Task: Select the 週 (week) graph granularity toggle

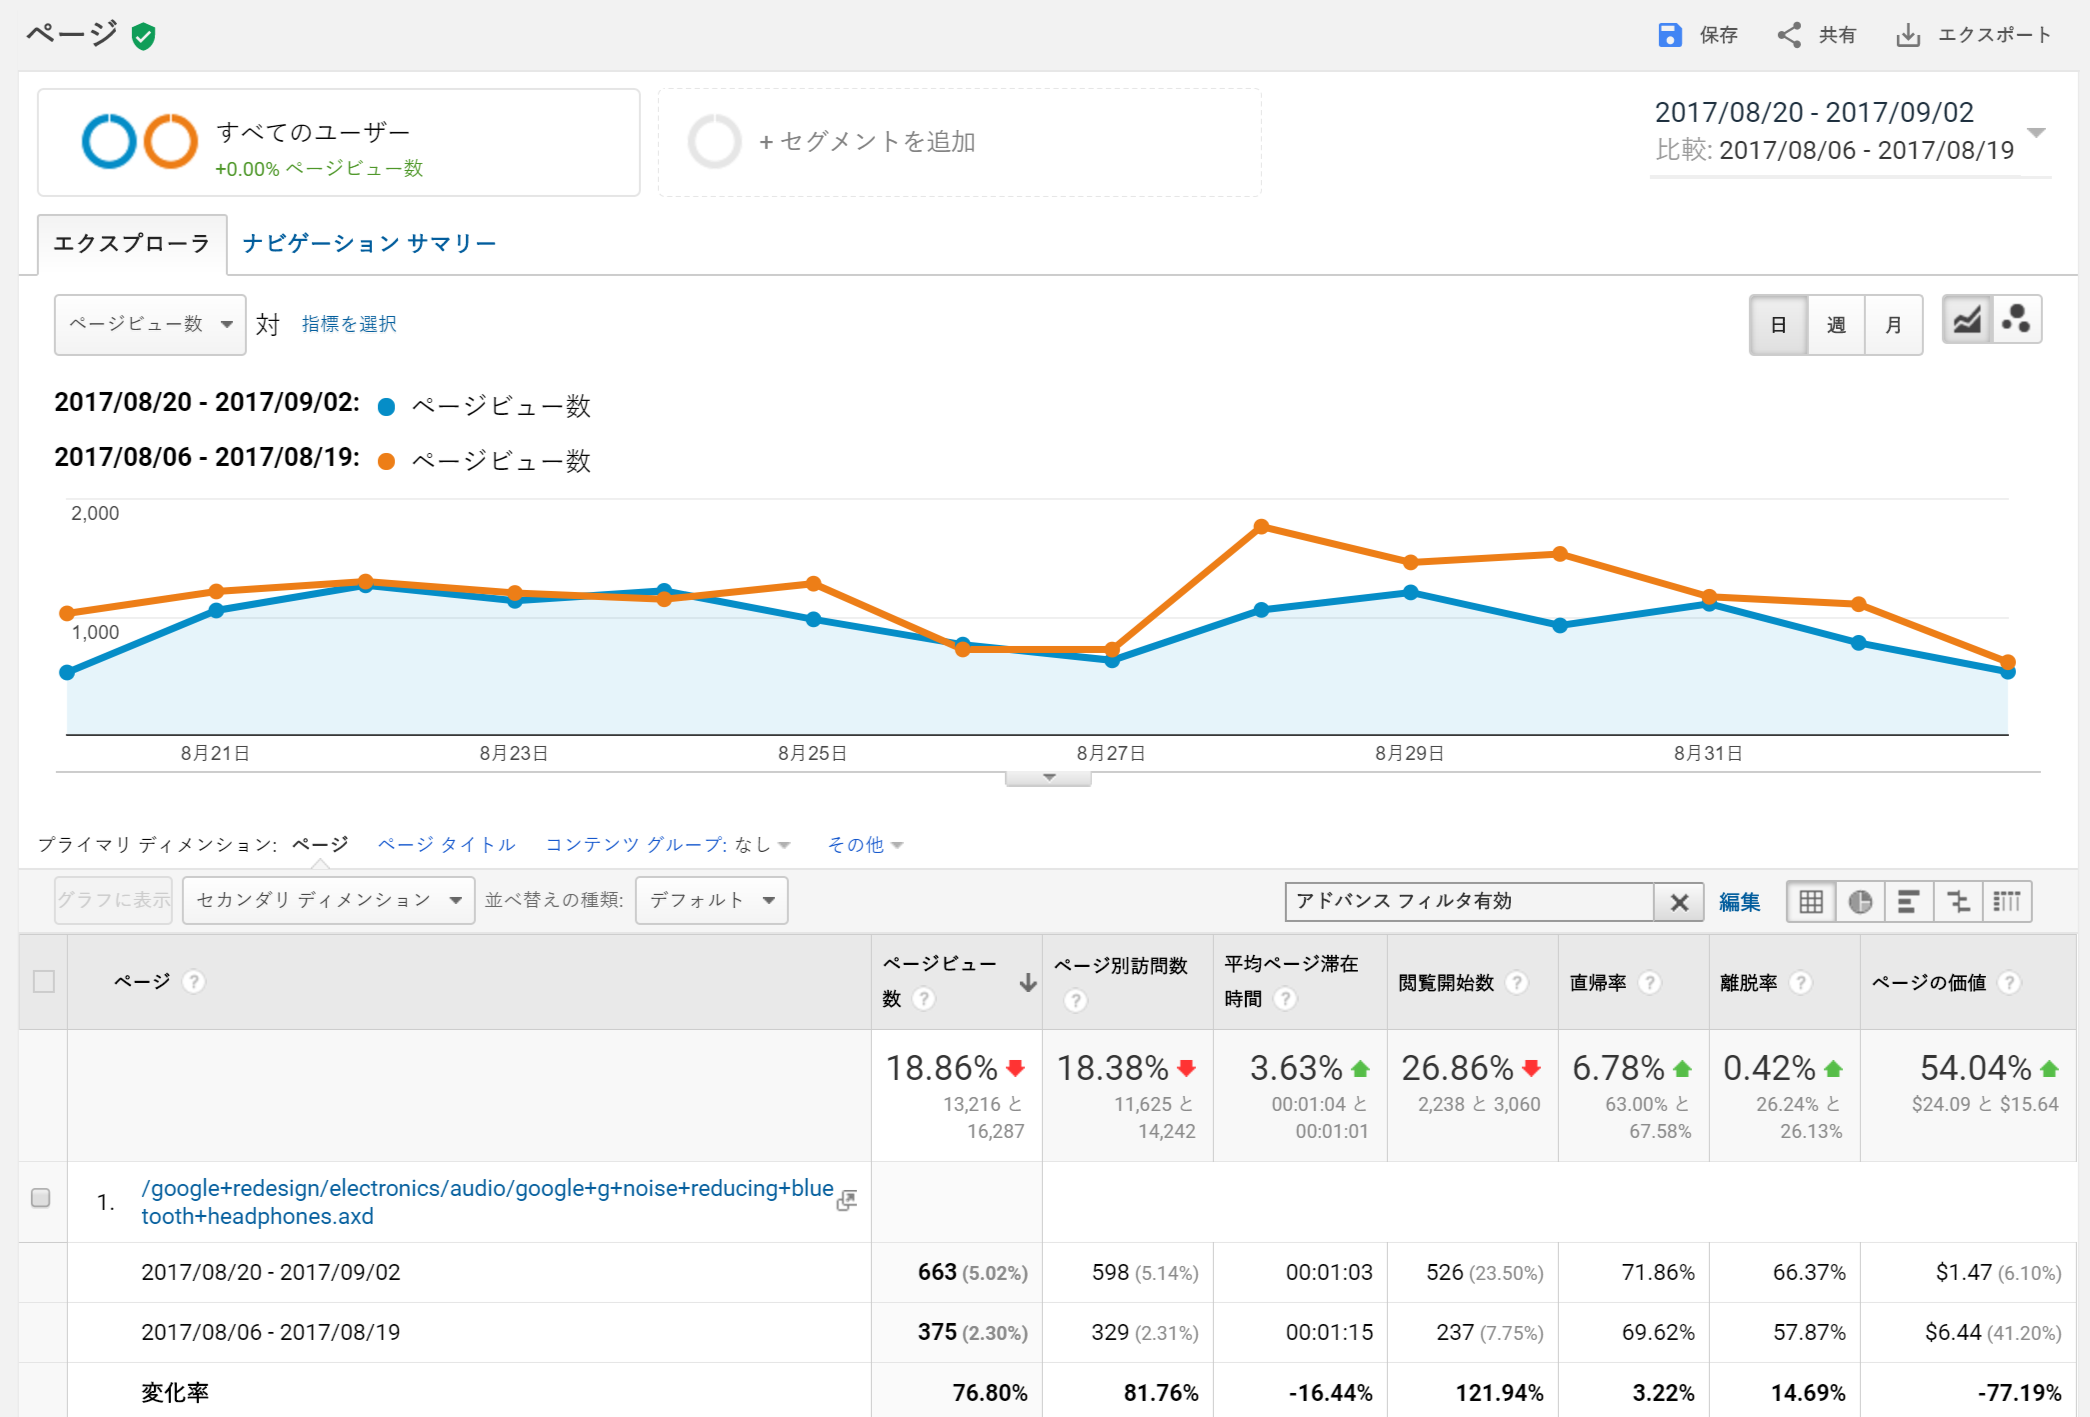Action: [1836, 325]
